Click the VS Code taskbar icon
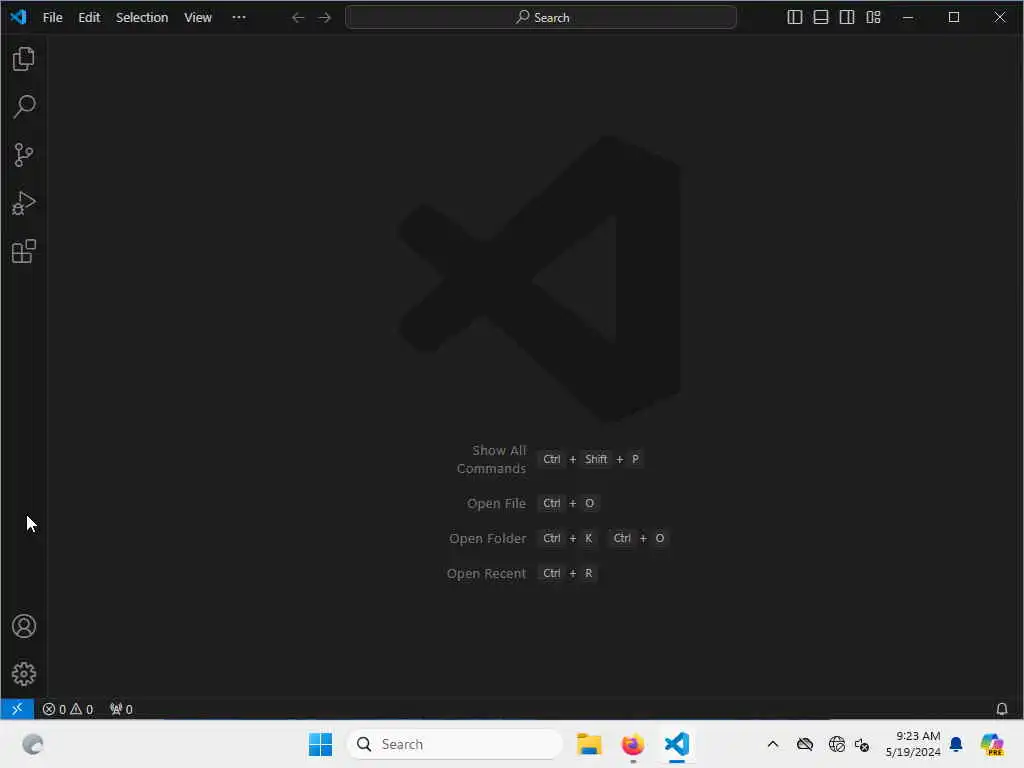 677,744
